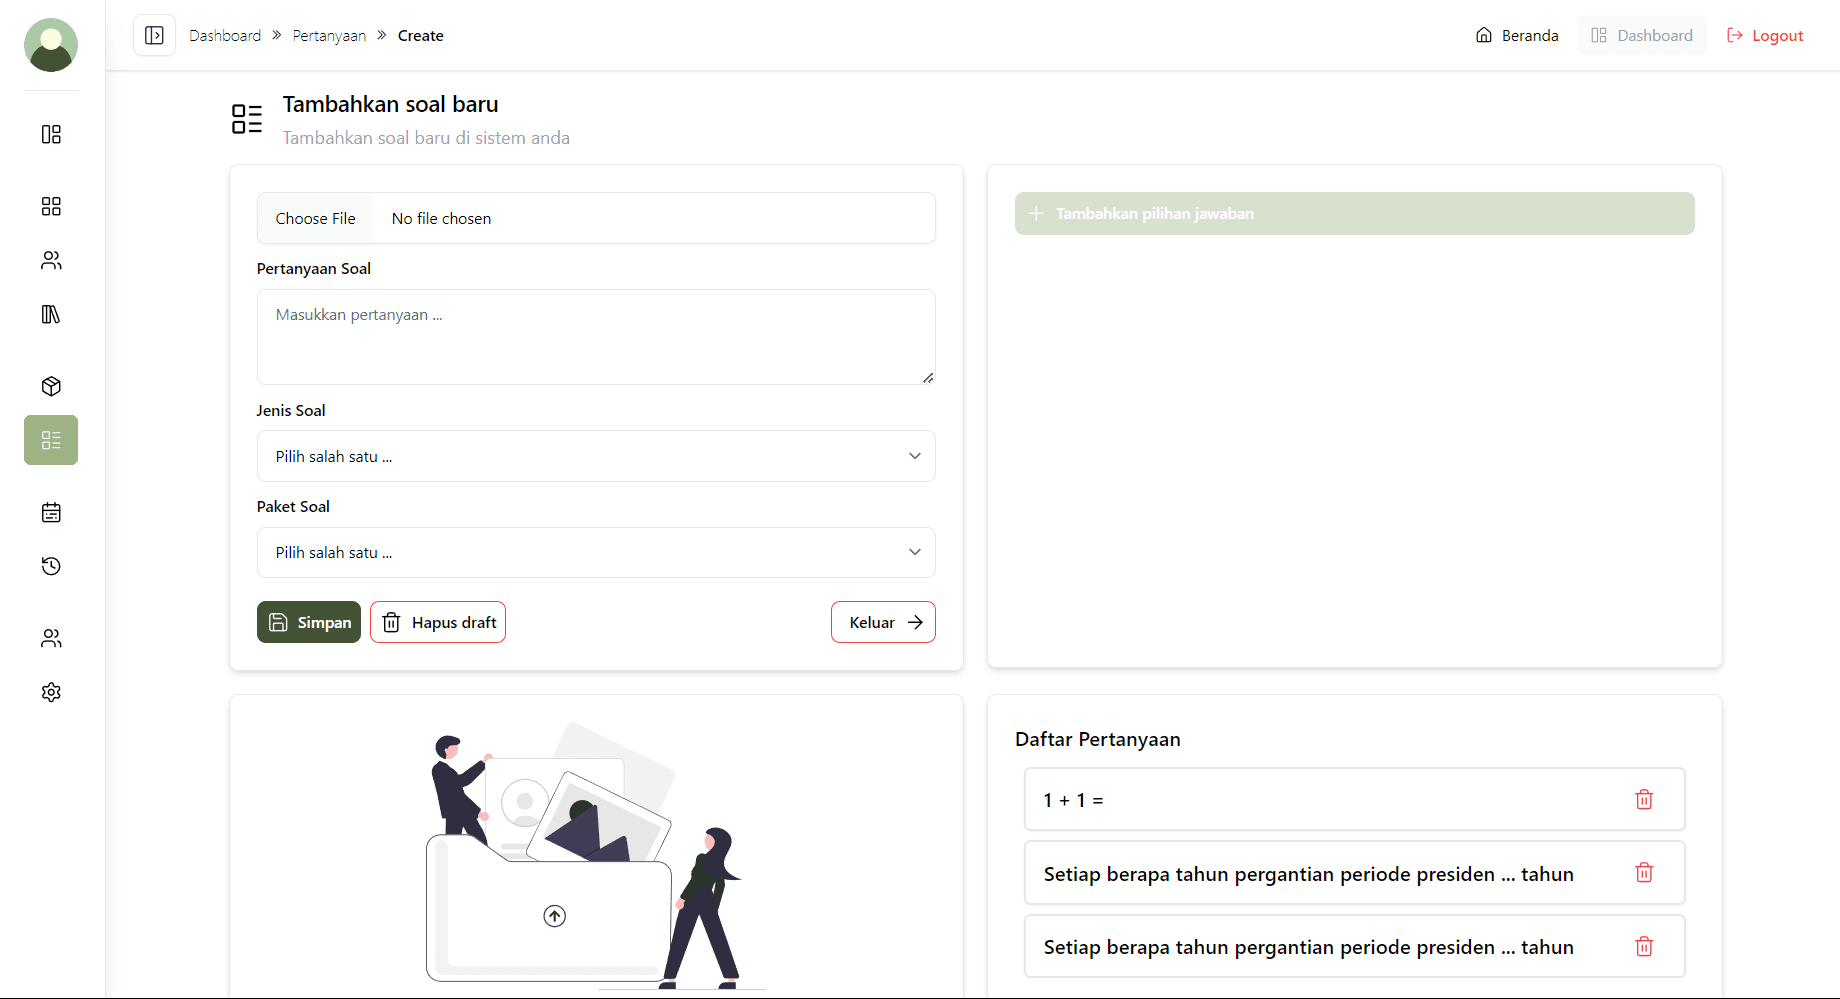Open Dashboard from top navigation
Image resolution: width=1840 pixels, height=999 pixels.
1642,36
